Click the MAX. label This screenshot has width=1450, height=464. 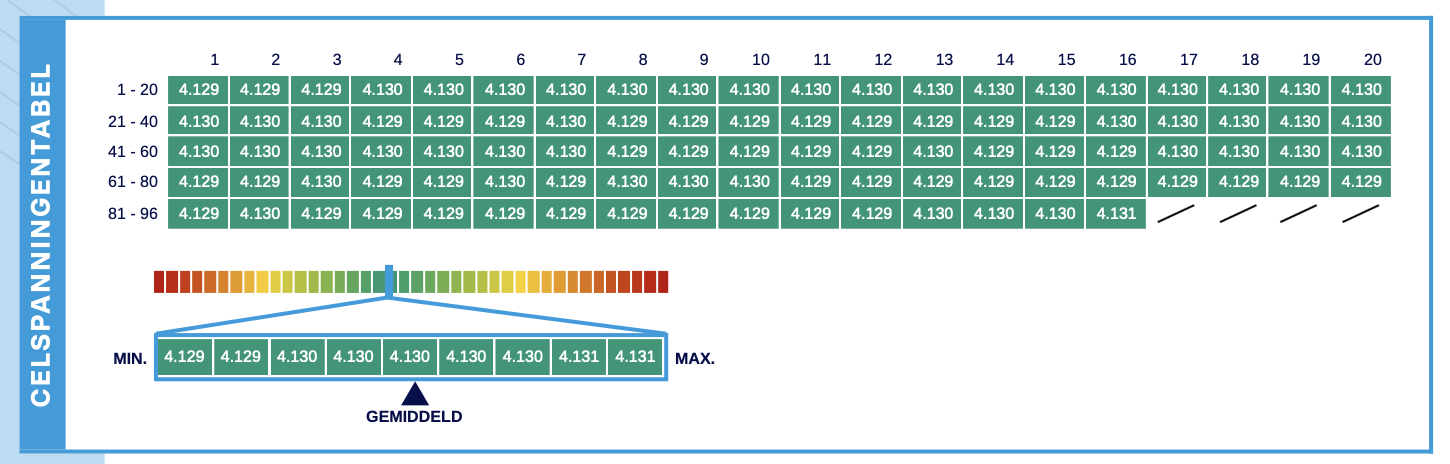coord(695,358)
